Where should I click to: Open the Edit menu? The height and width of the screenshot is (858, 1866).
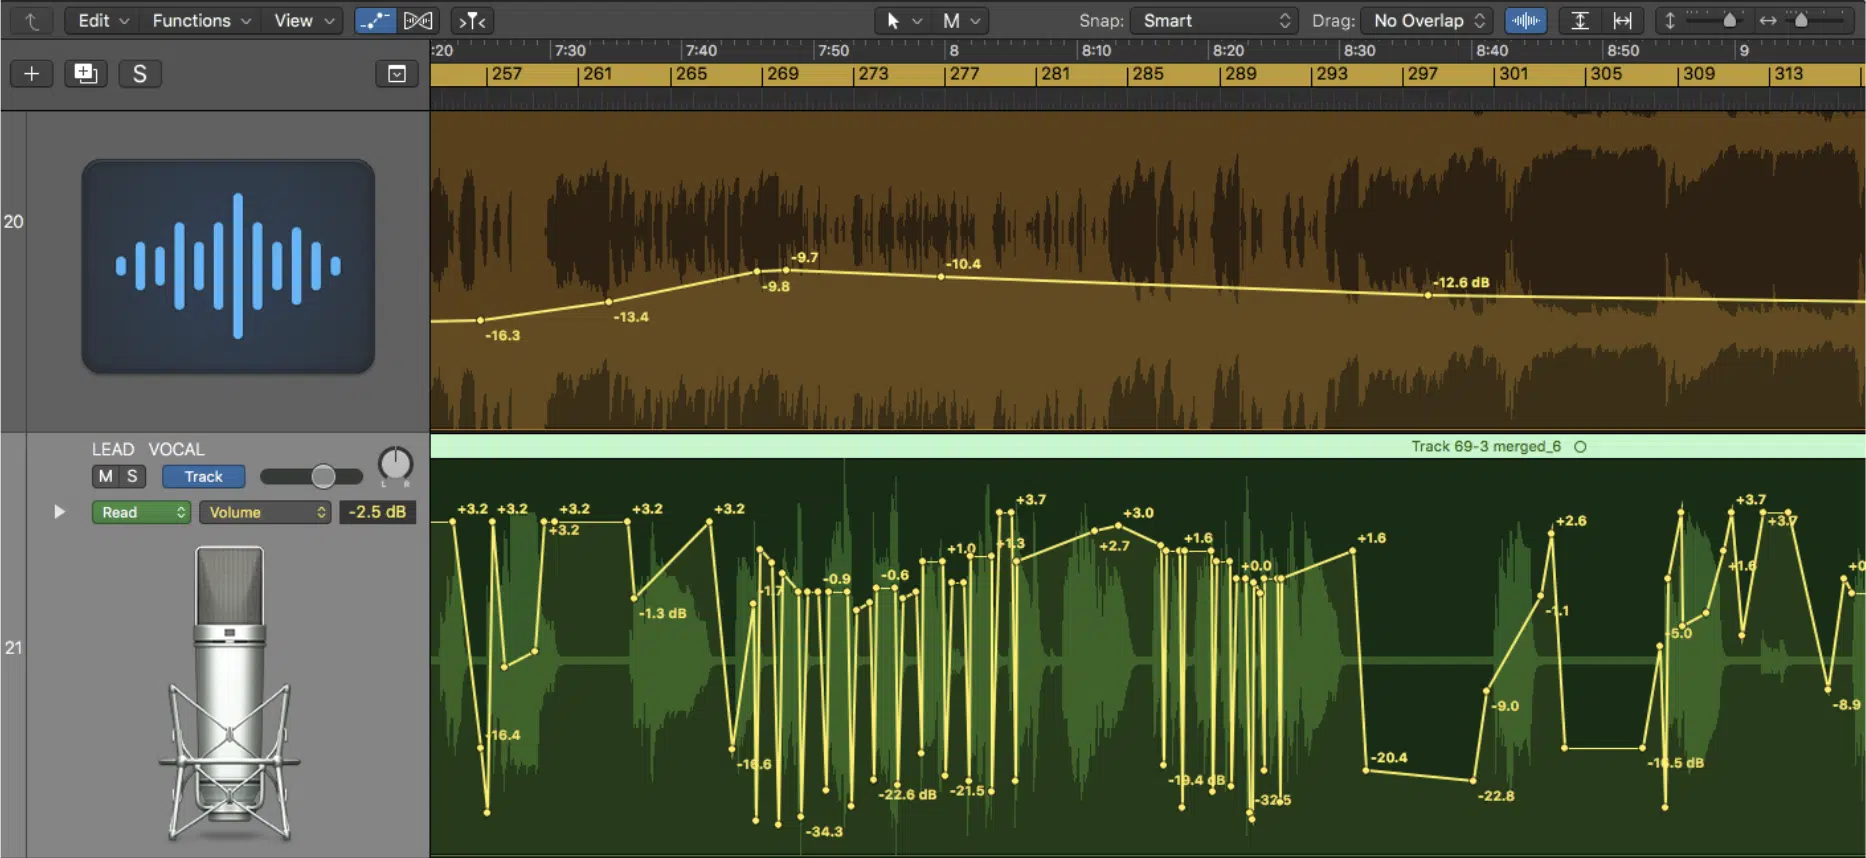pos(103,21)
